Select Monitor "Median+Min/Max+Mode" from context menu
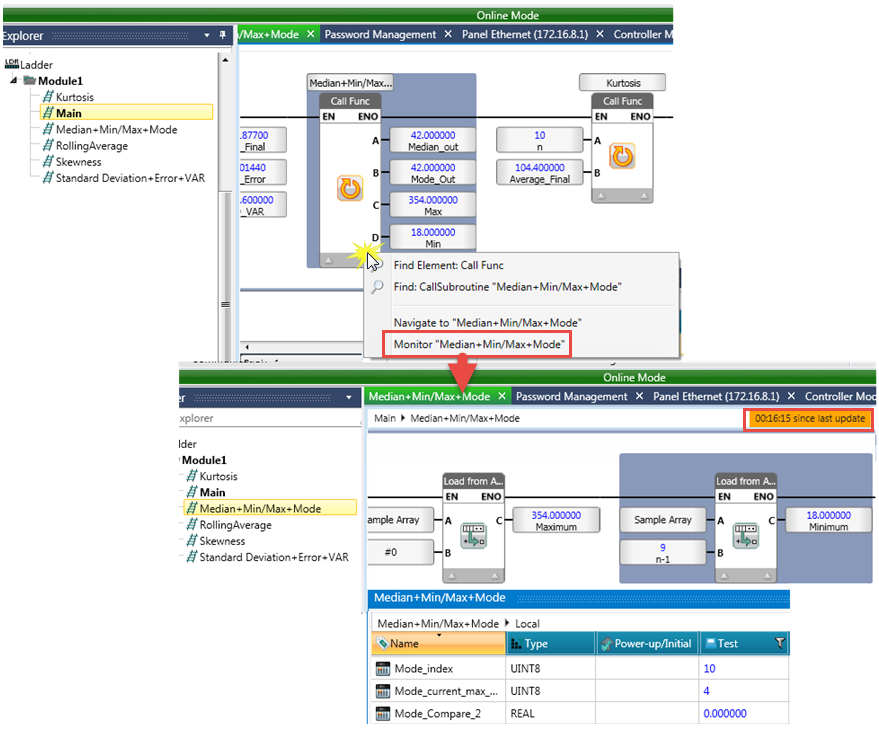The image size is (879, 741). (x=480, y=345)
